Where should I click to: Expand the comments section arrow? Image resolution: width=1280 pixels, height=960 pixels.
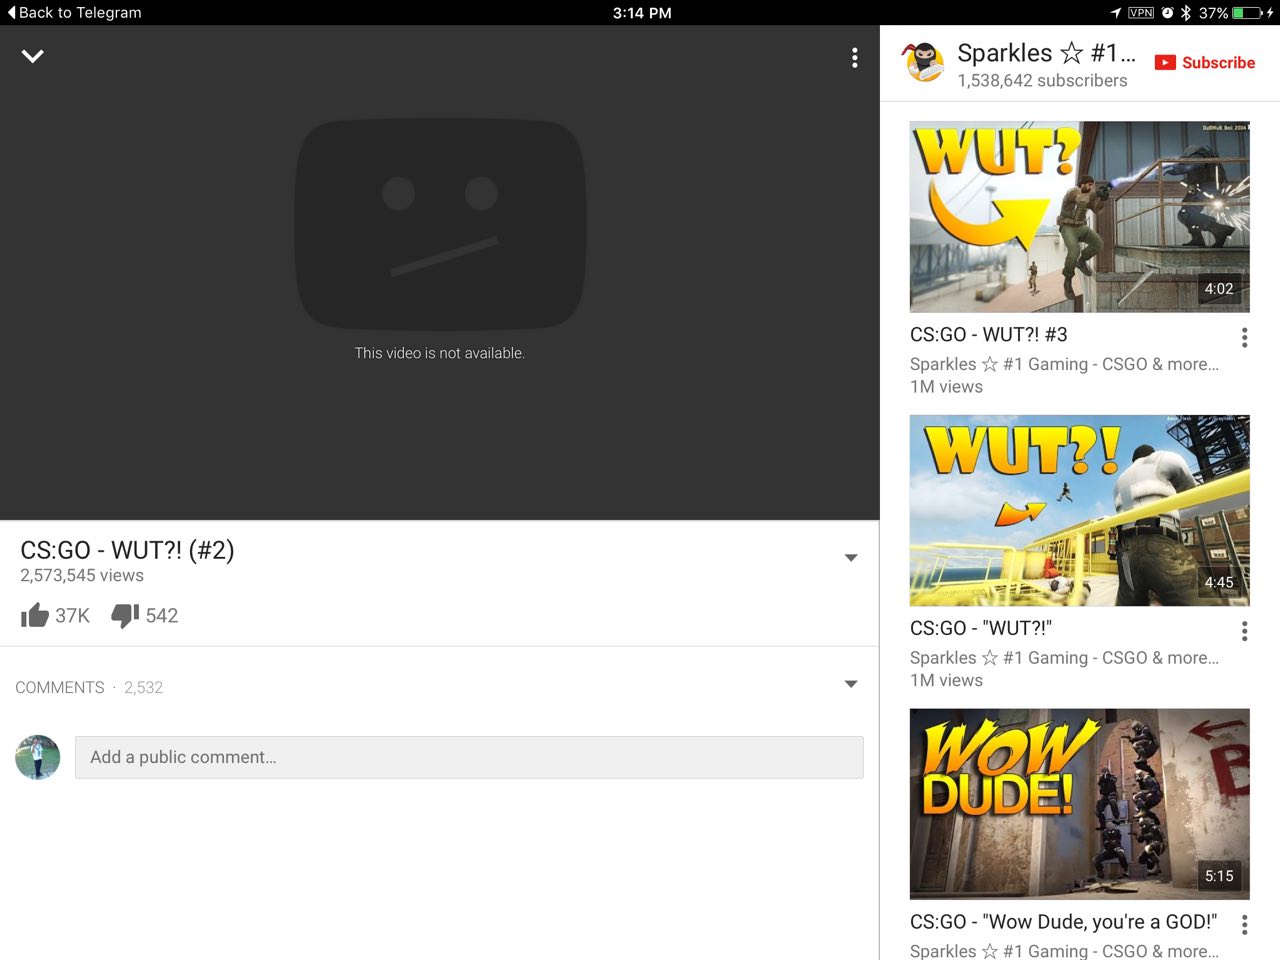(851, 684)
